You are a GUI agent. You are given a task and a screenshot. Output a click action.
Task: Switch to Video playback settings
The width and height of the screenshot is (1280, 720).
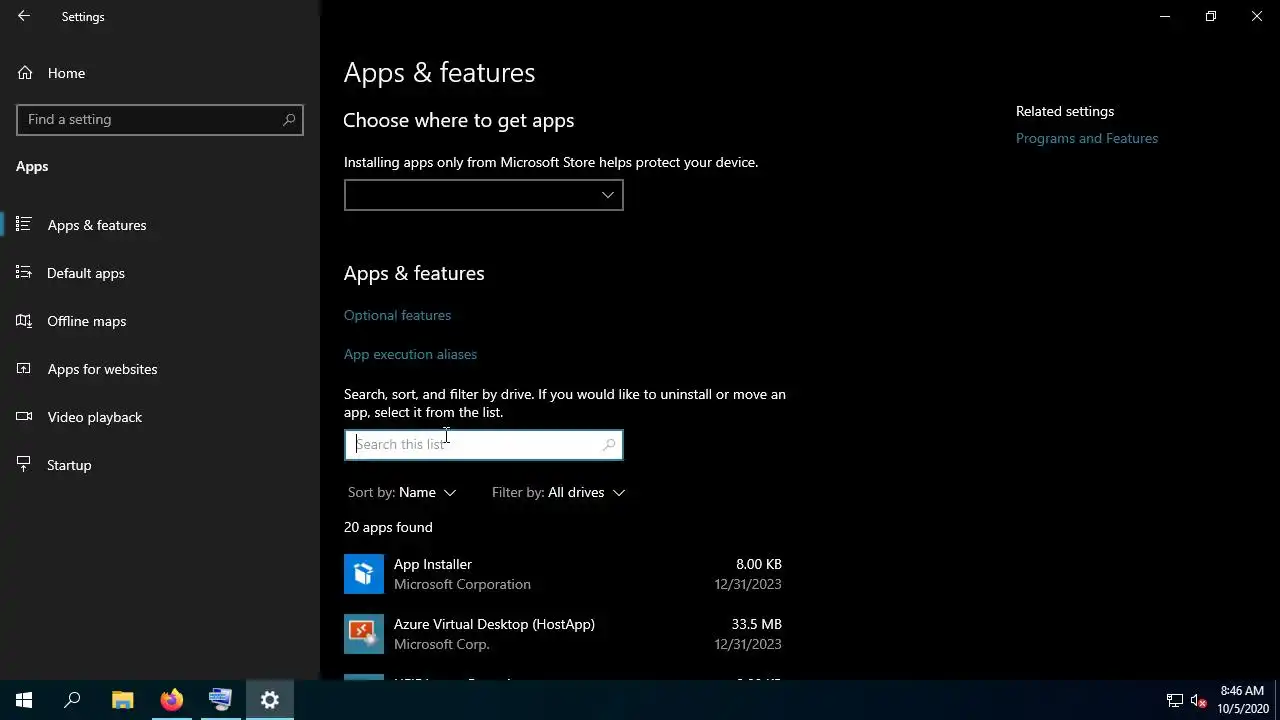[x=94, y=417]
